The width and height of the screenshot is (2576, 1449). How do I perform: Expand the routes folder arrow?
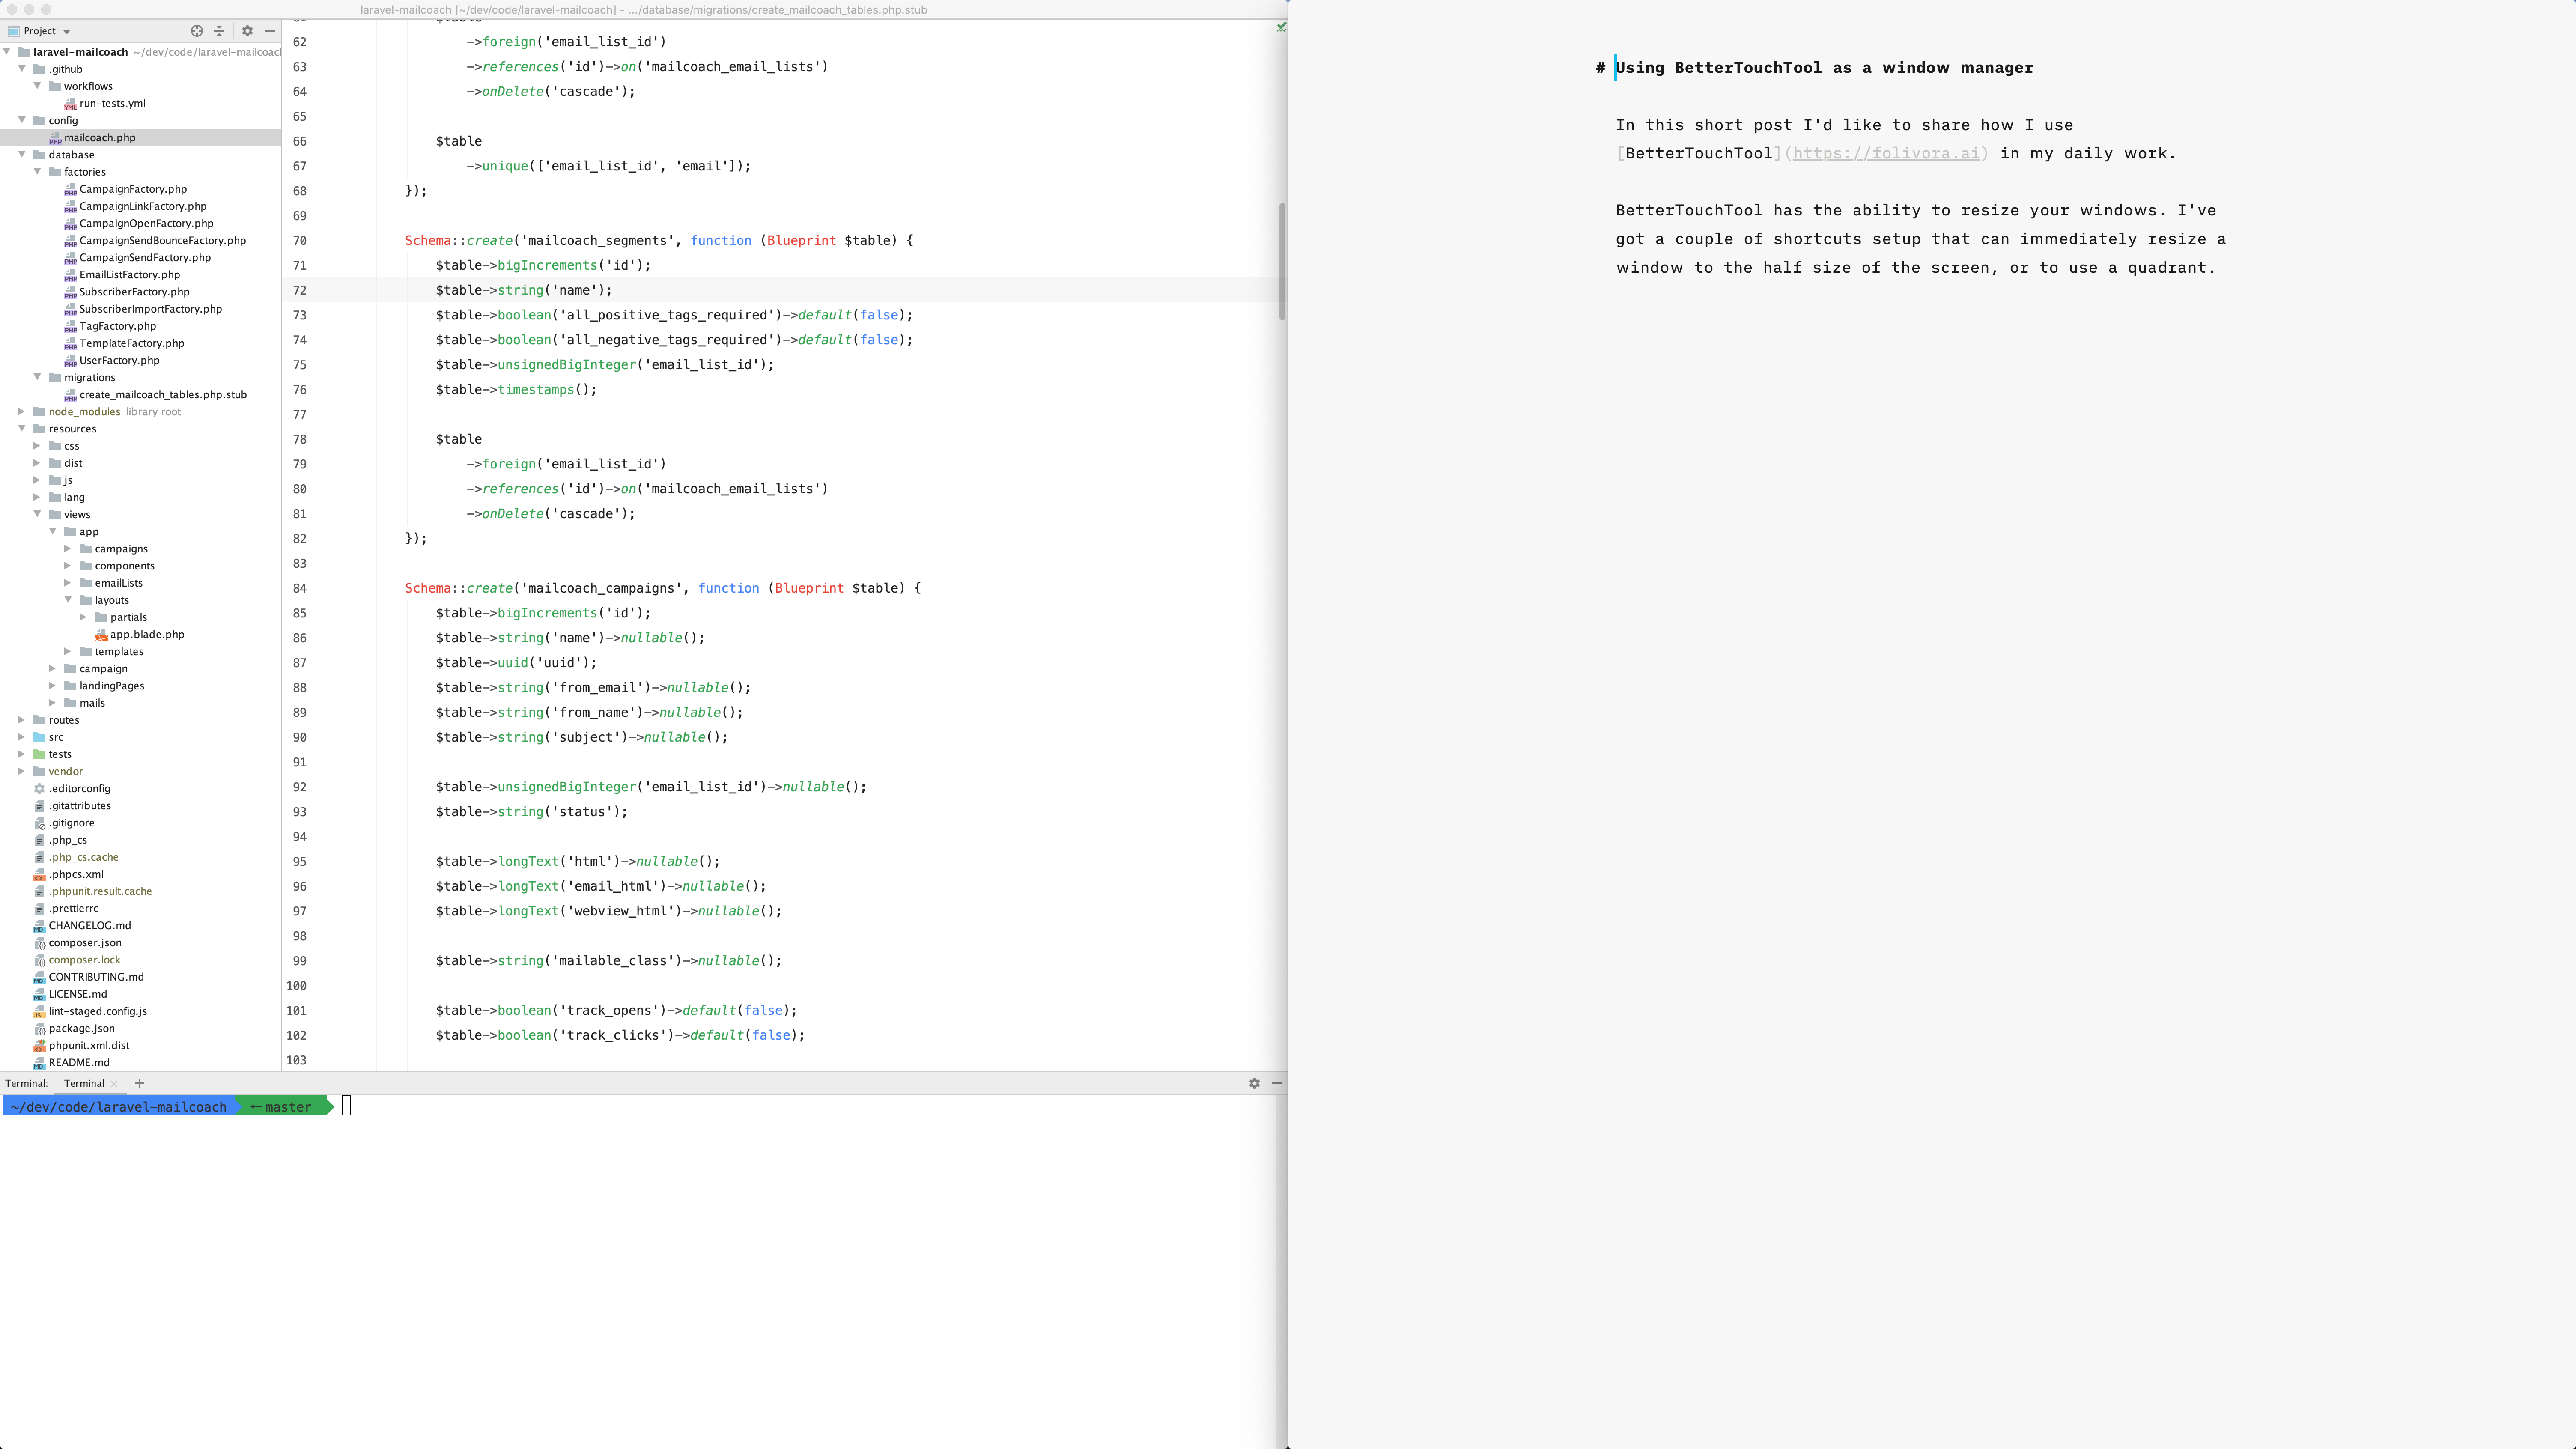[22, 720]
